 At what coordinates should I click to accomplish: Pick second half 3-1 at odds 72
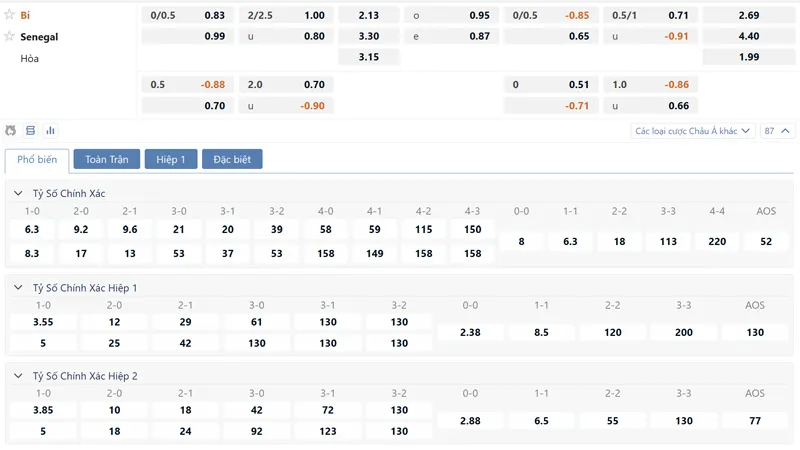(328, 410)
